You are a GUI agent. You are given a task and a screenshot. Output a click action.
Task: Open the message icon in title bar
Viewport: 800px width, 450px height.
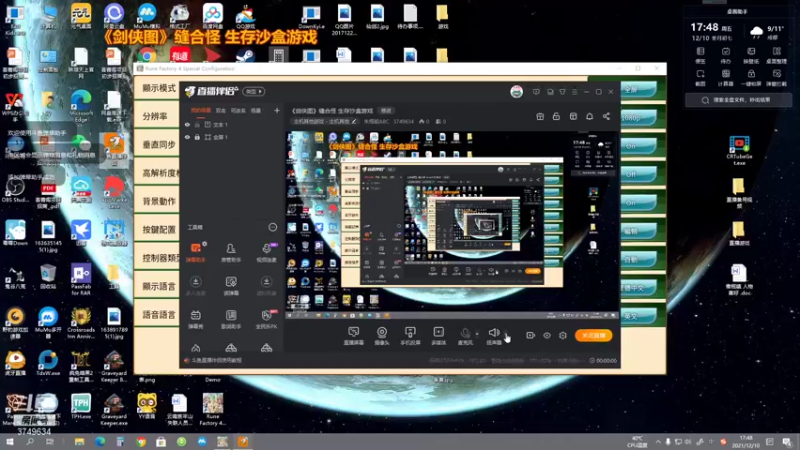coord(536,92)
